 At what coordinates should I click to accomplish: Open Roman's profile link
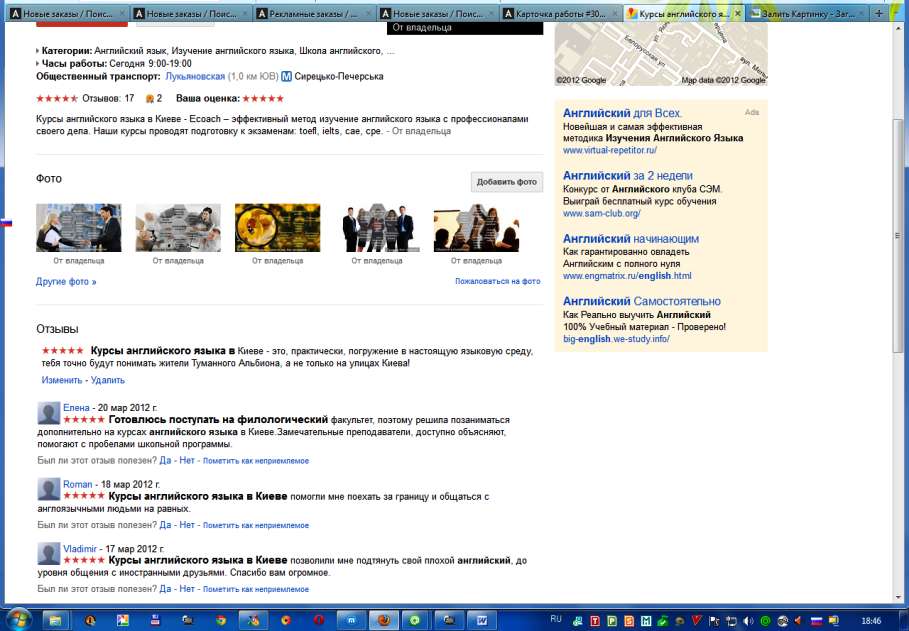78,484
